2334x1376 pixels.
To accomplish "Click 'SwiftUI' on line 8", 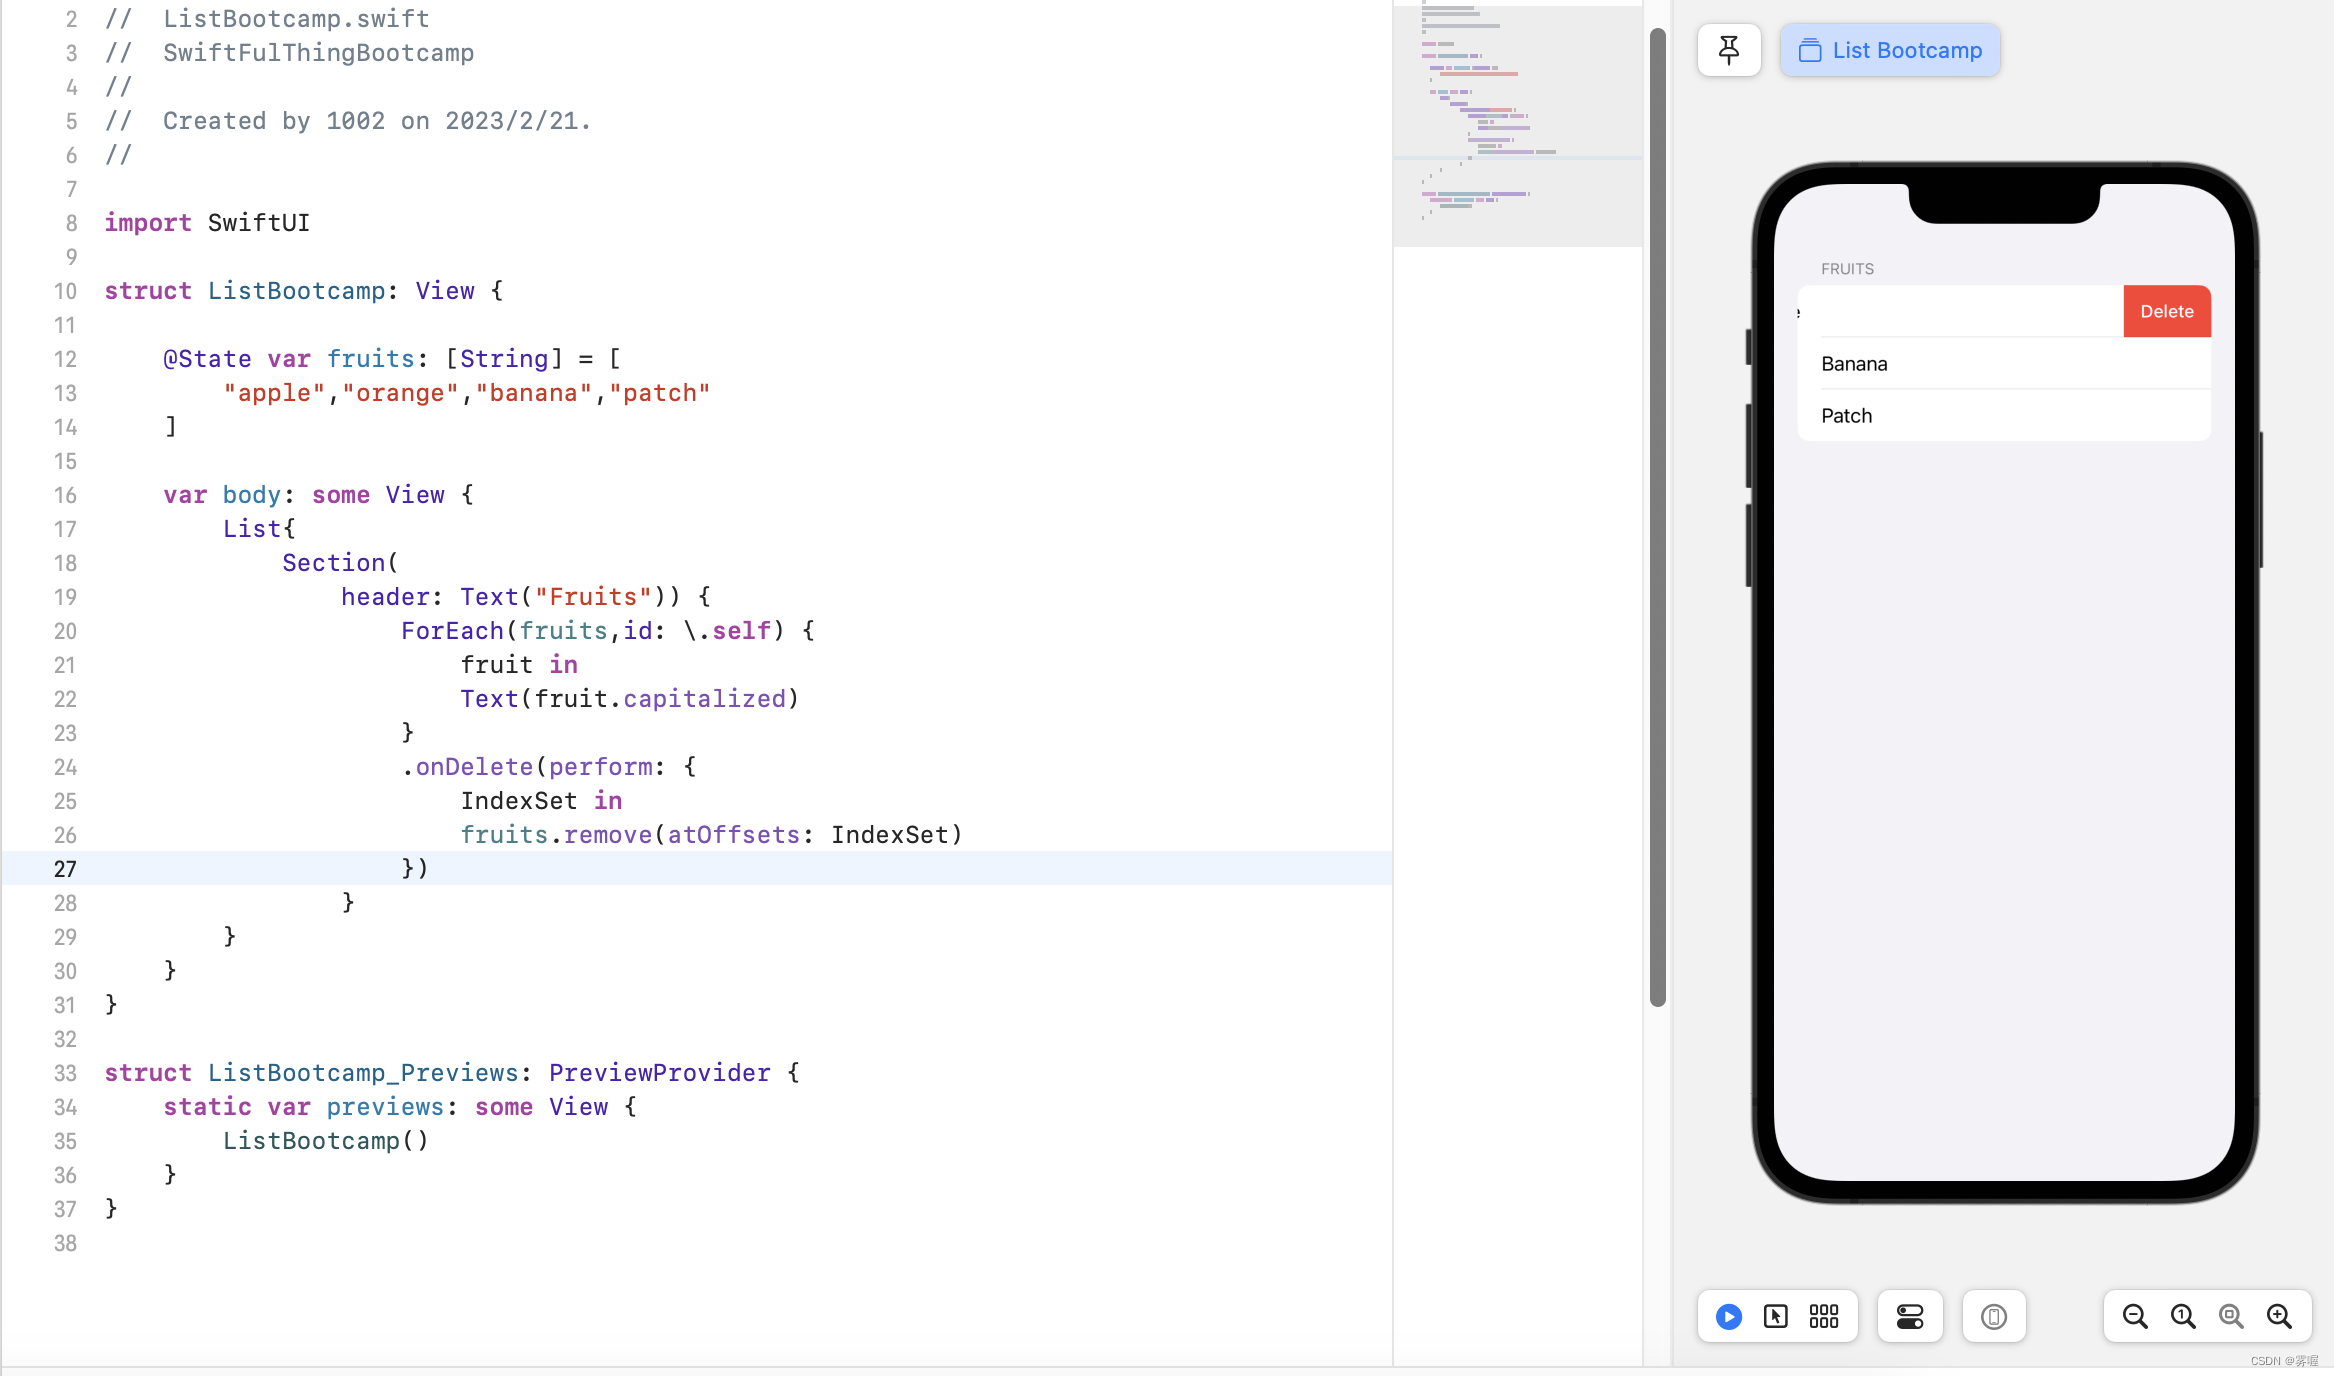I will click(259, 223).
